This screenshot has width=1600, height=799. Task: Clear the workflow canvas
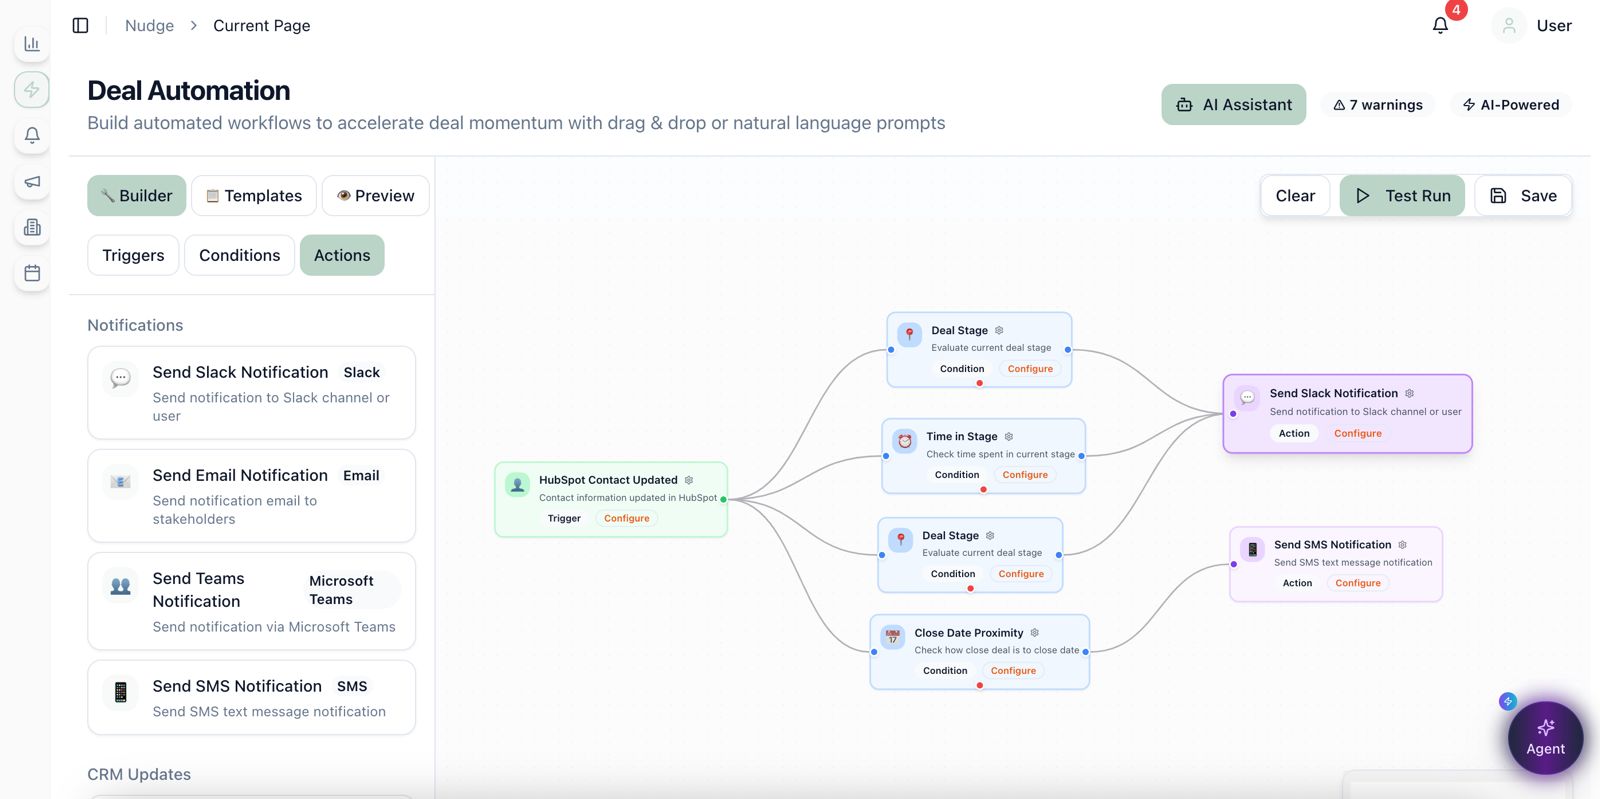click(1295, 196)
